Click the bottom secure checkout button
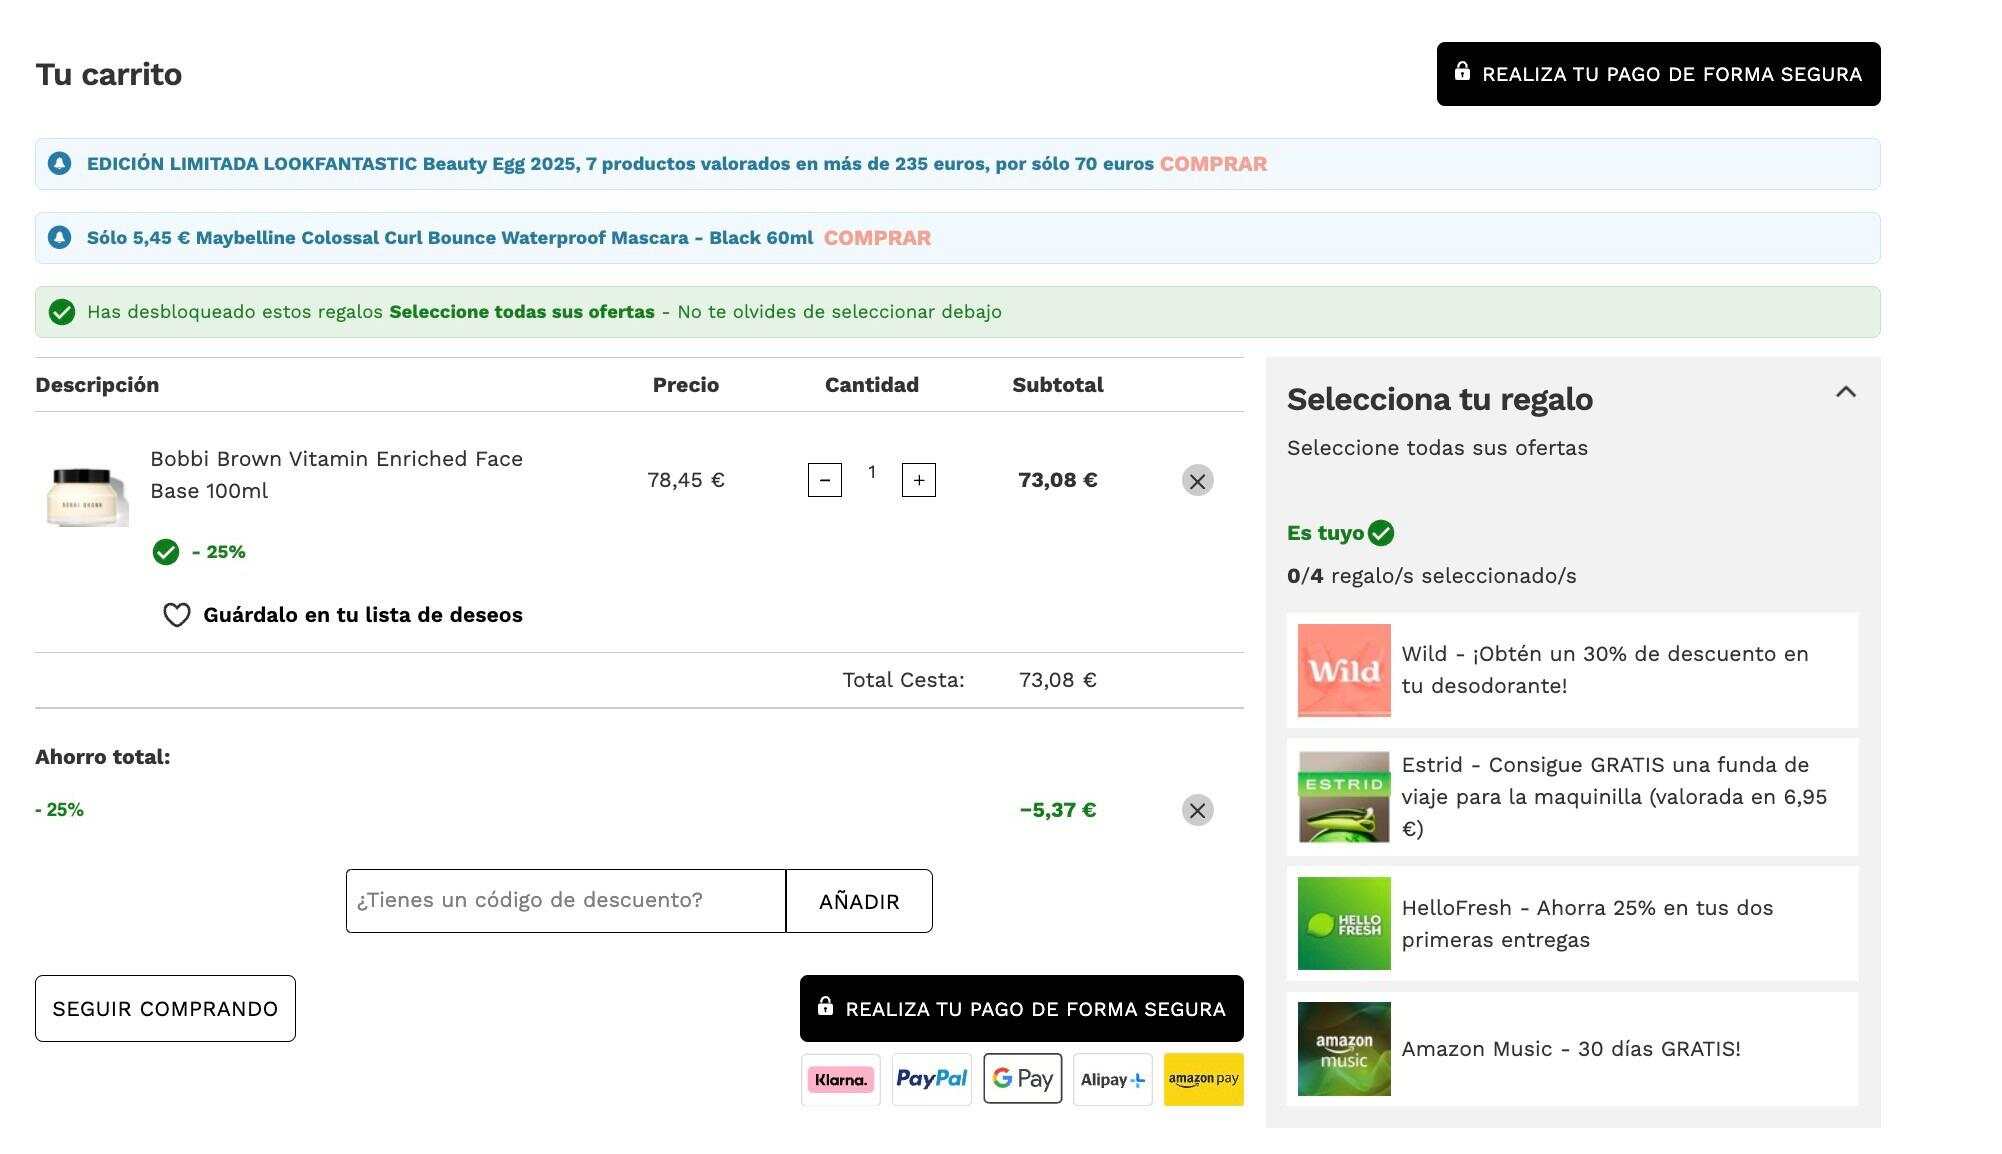Viewport: 2002px width, 1154px height. coord(1021,1008)
